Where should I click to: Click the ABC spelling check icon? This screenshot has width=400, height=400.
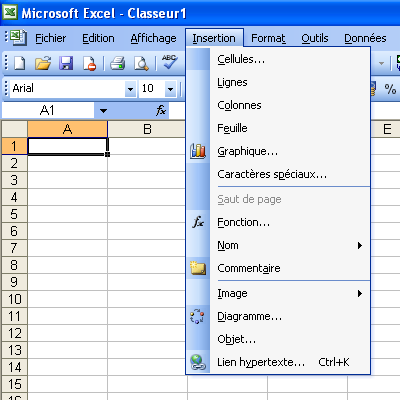click(169, 62)
